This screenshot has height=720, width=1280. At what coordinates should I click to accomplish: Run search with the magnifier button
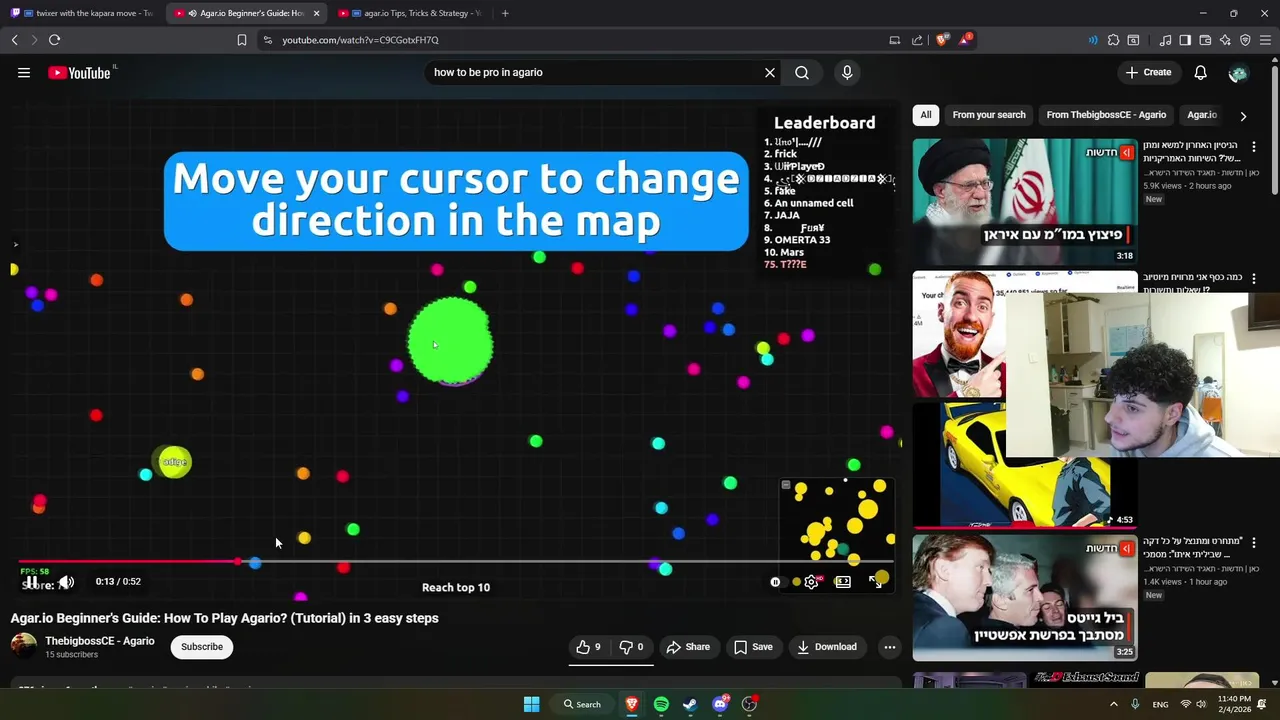click(x=802, y=72)
